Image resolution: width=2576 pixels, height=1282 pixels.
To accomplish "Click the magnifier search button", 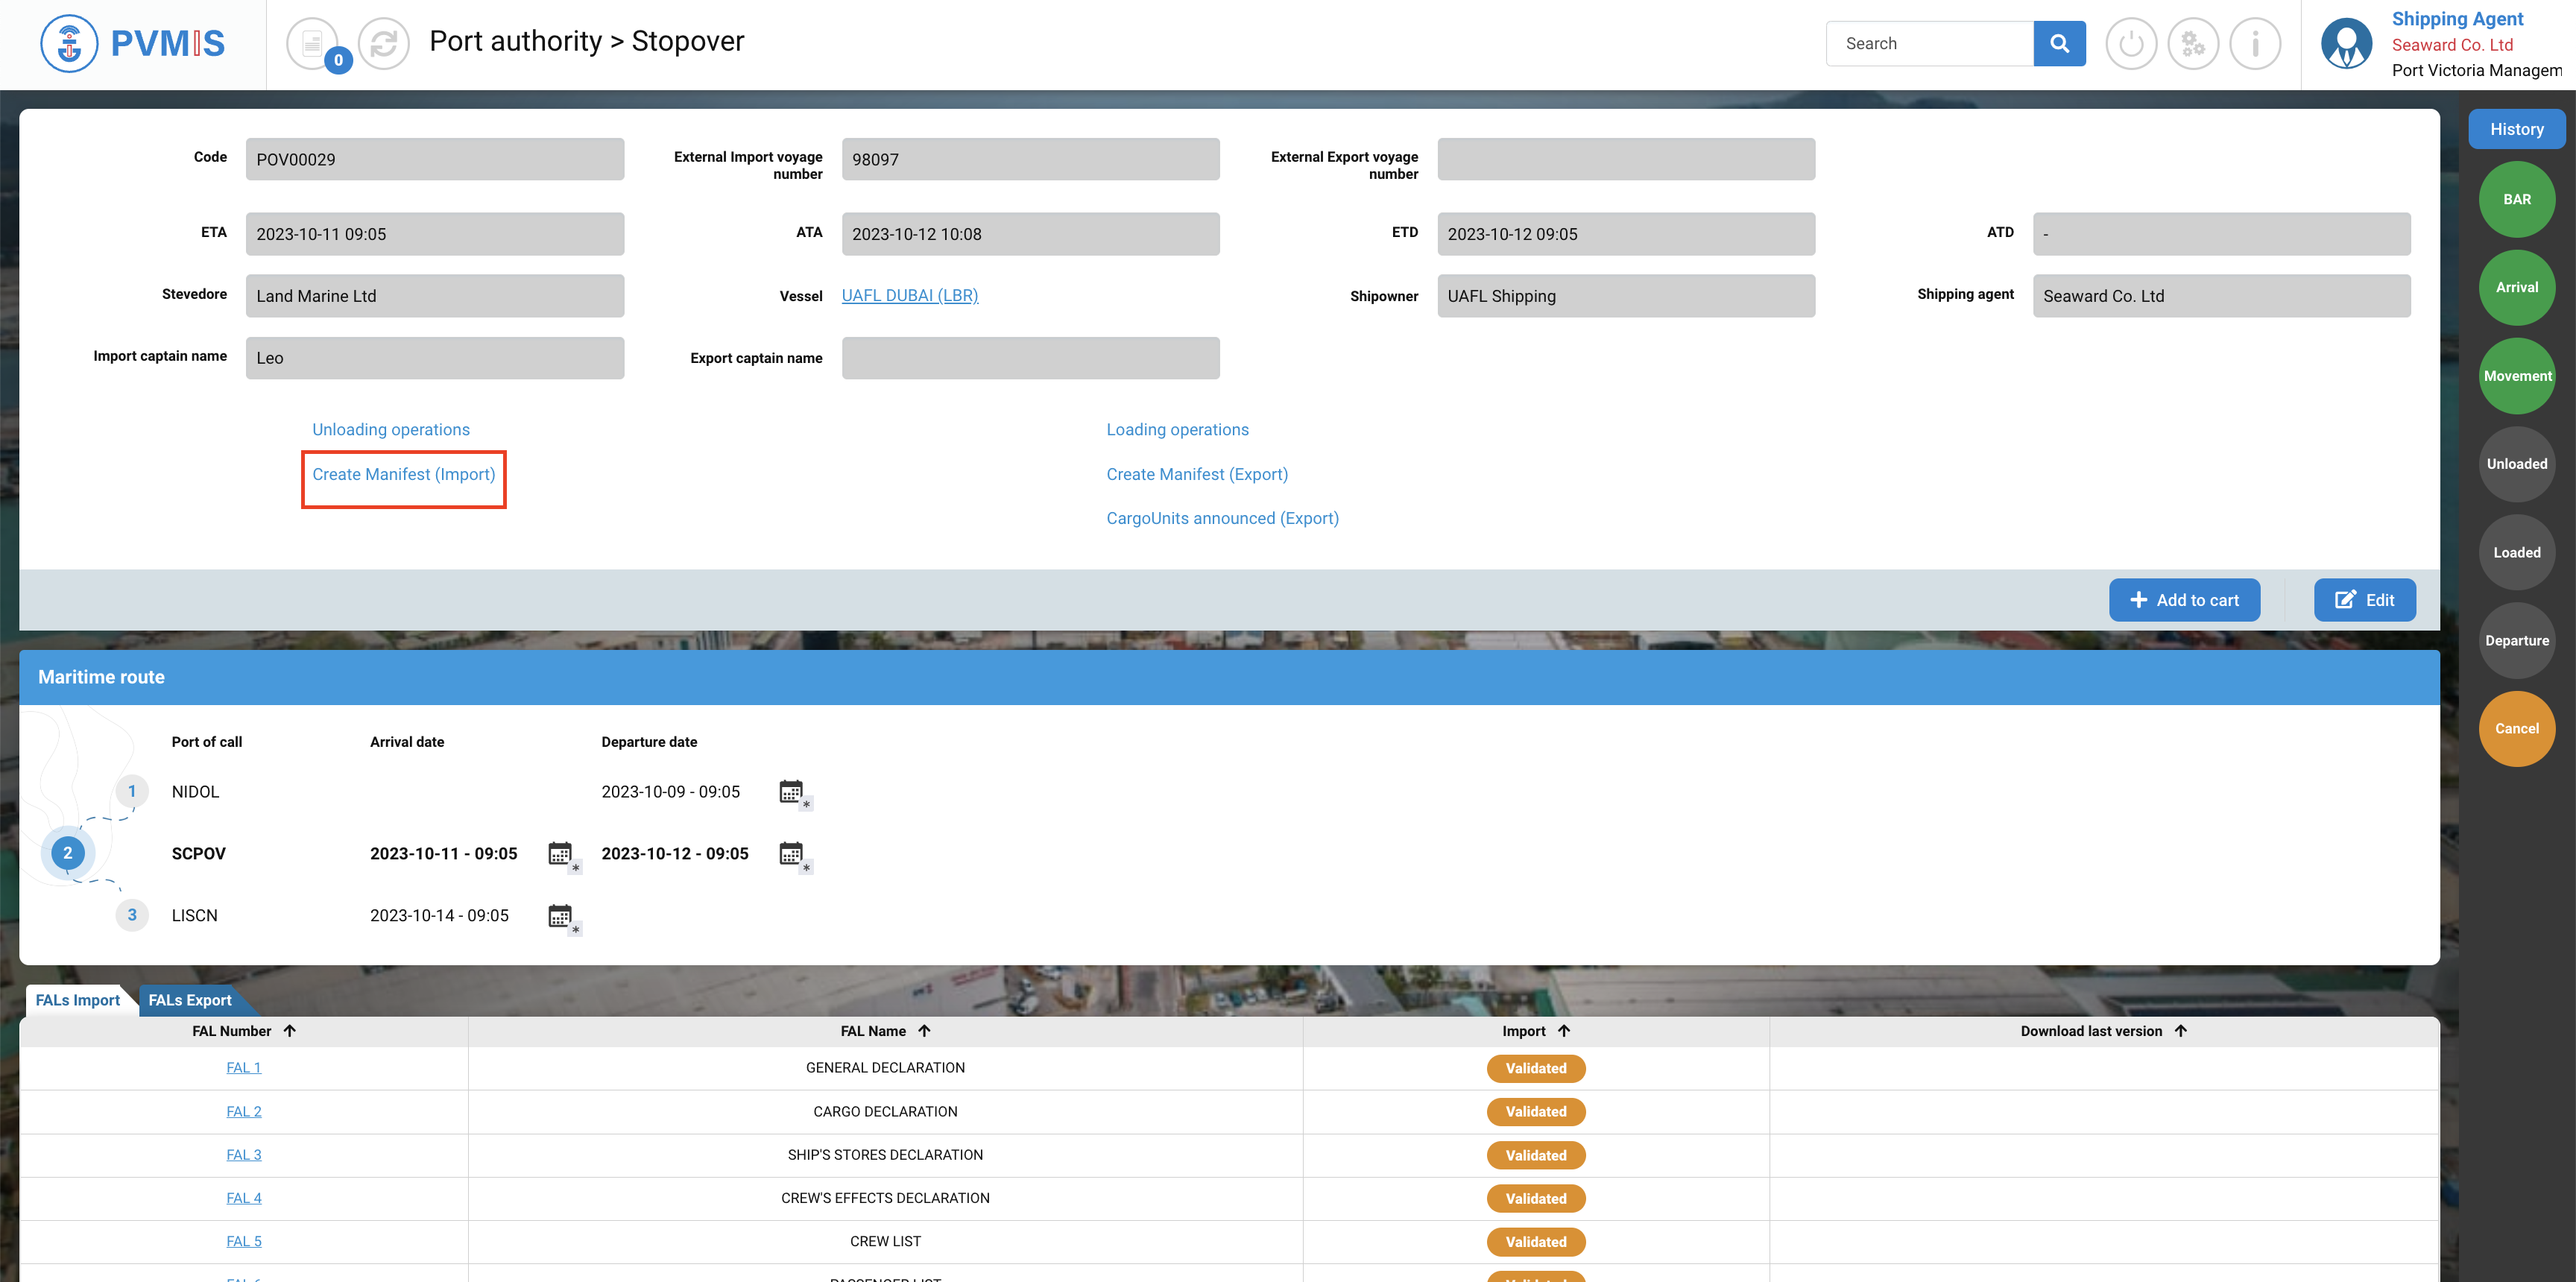I will (x=2059, y=43).
